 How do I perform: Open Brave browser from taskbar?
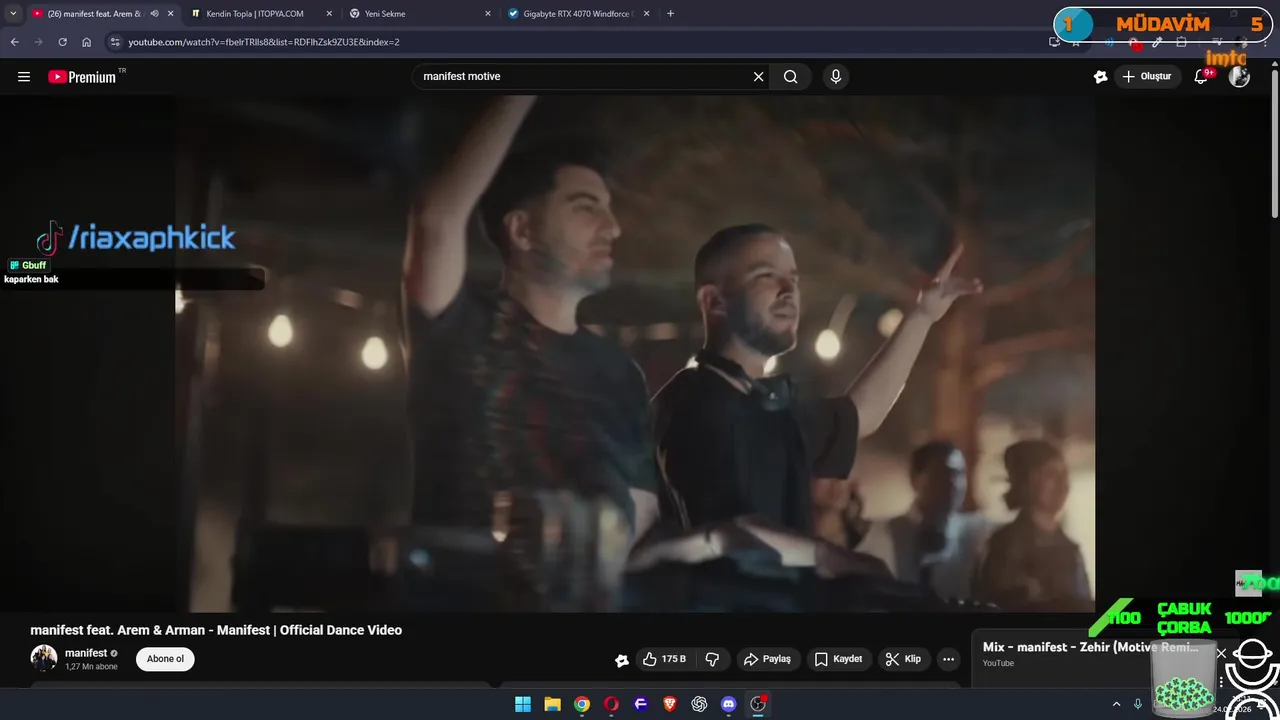point(670,704)
